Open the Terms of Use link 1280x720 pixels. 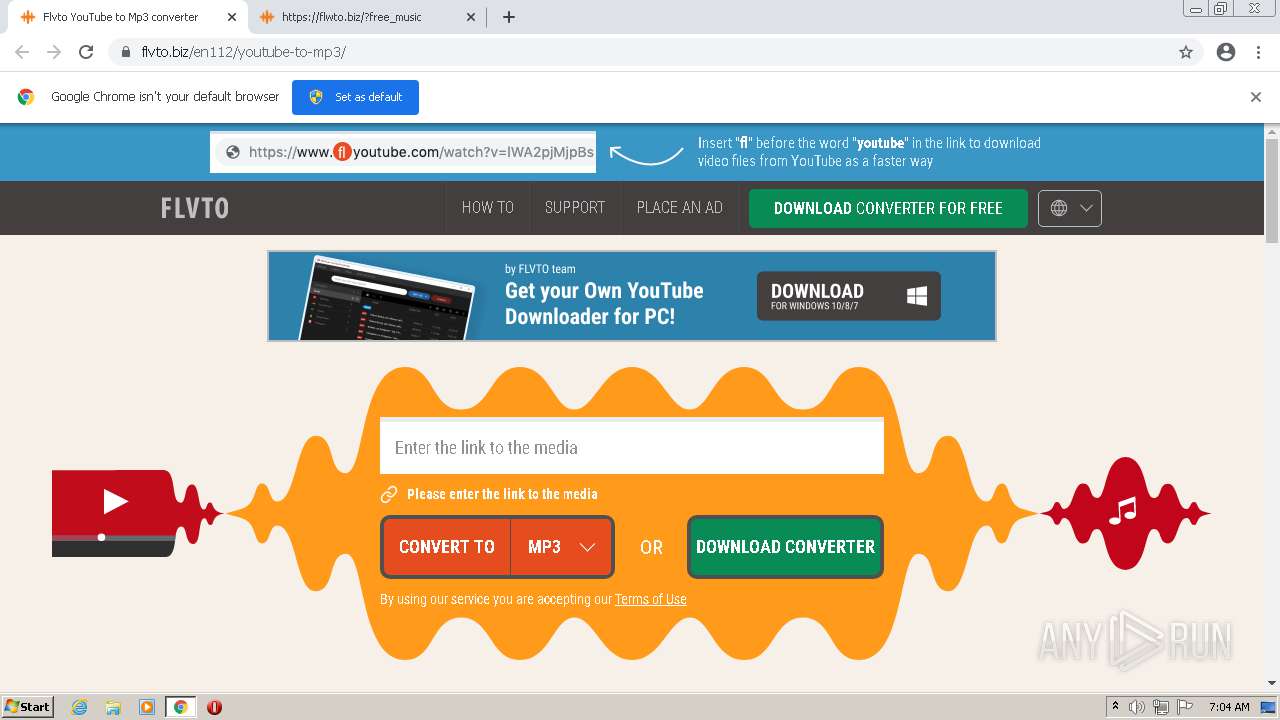tap(651, 599)
